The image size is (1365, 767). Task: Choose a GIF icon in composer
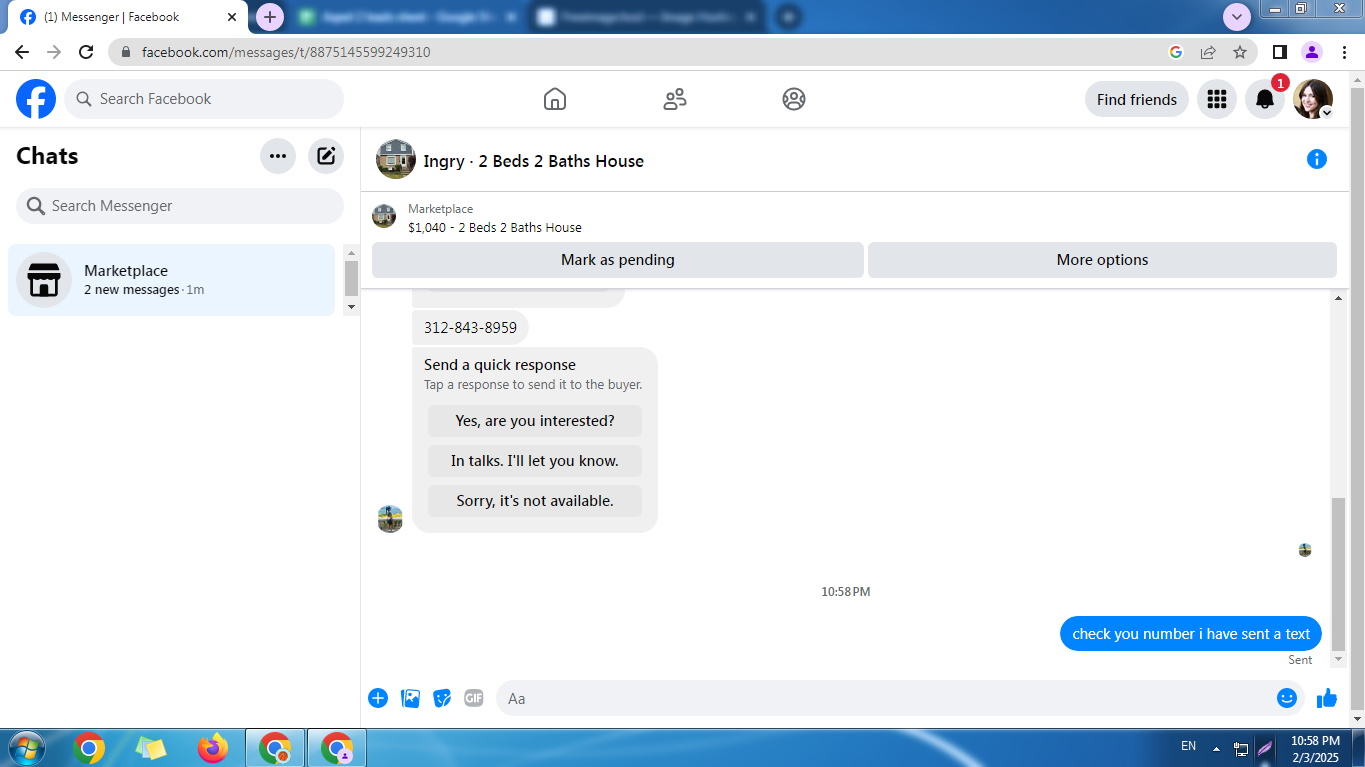pyautogui.click(x=474, y=698)
